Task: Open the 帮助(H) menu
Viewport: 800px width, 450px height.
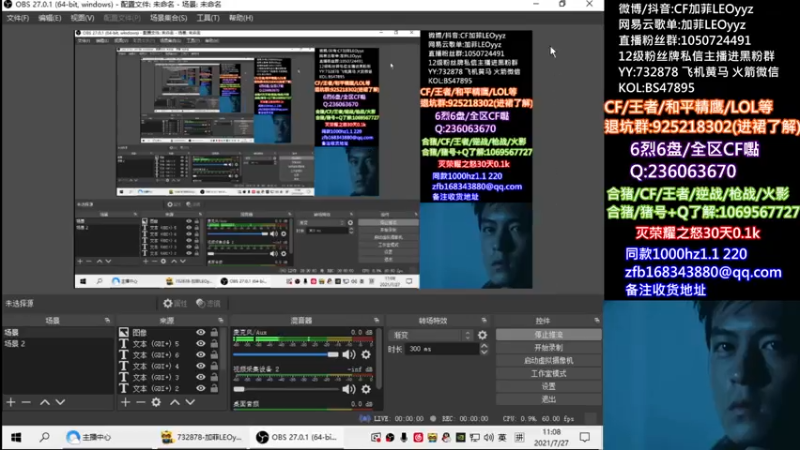Action: pos(241,18)
